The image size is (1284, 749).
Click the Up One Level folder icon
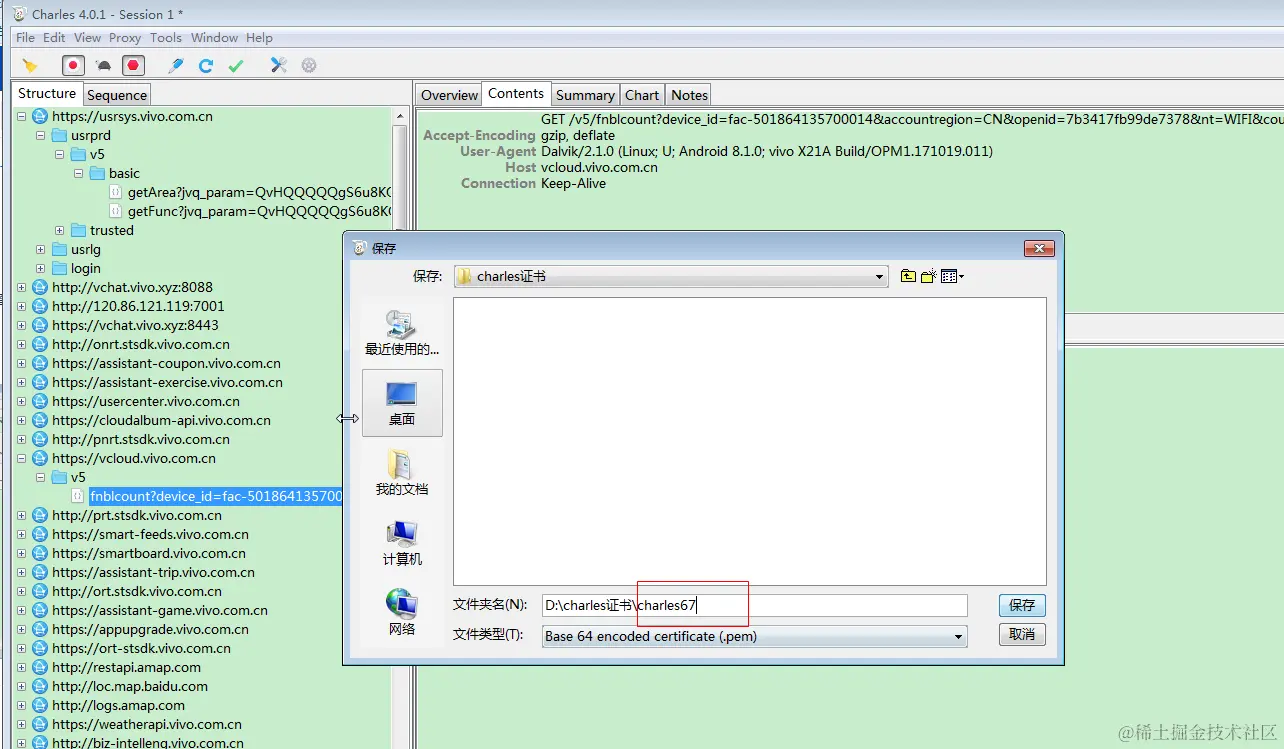(x=908, y=276)
